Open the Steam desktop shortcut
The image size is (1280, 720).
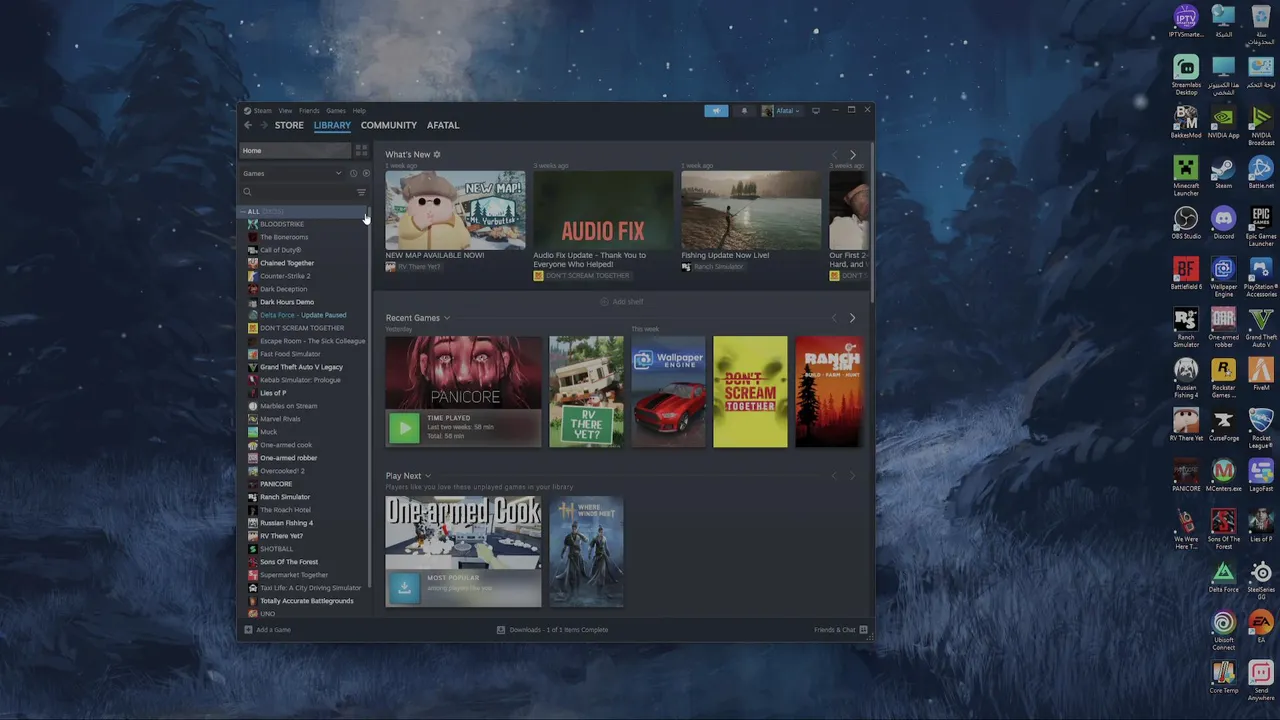1223,171
